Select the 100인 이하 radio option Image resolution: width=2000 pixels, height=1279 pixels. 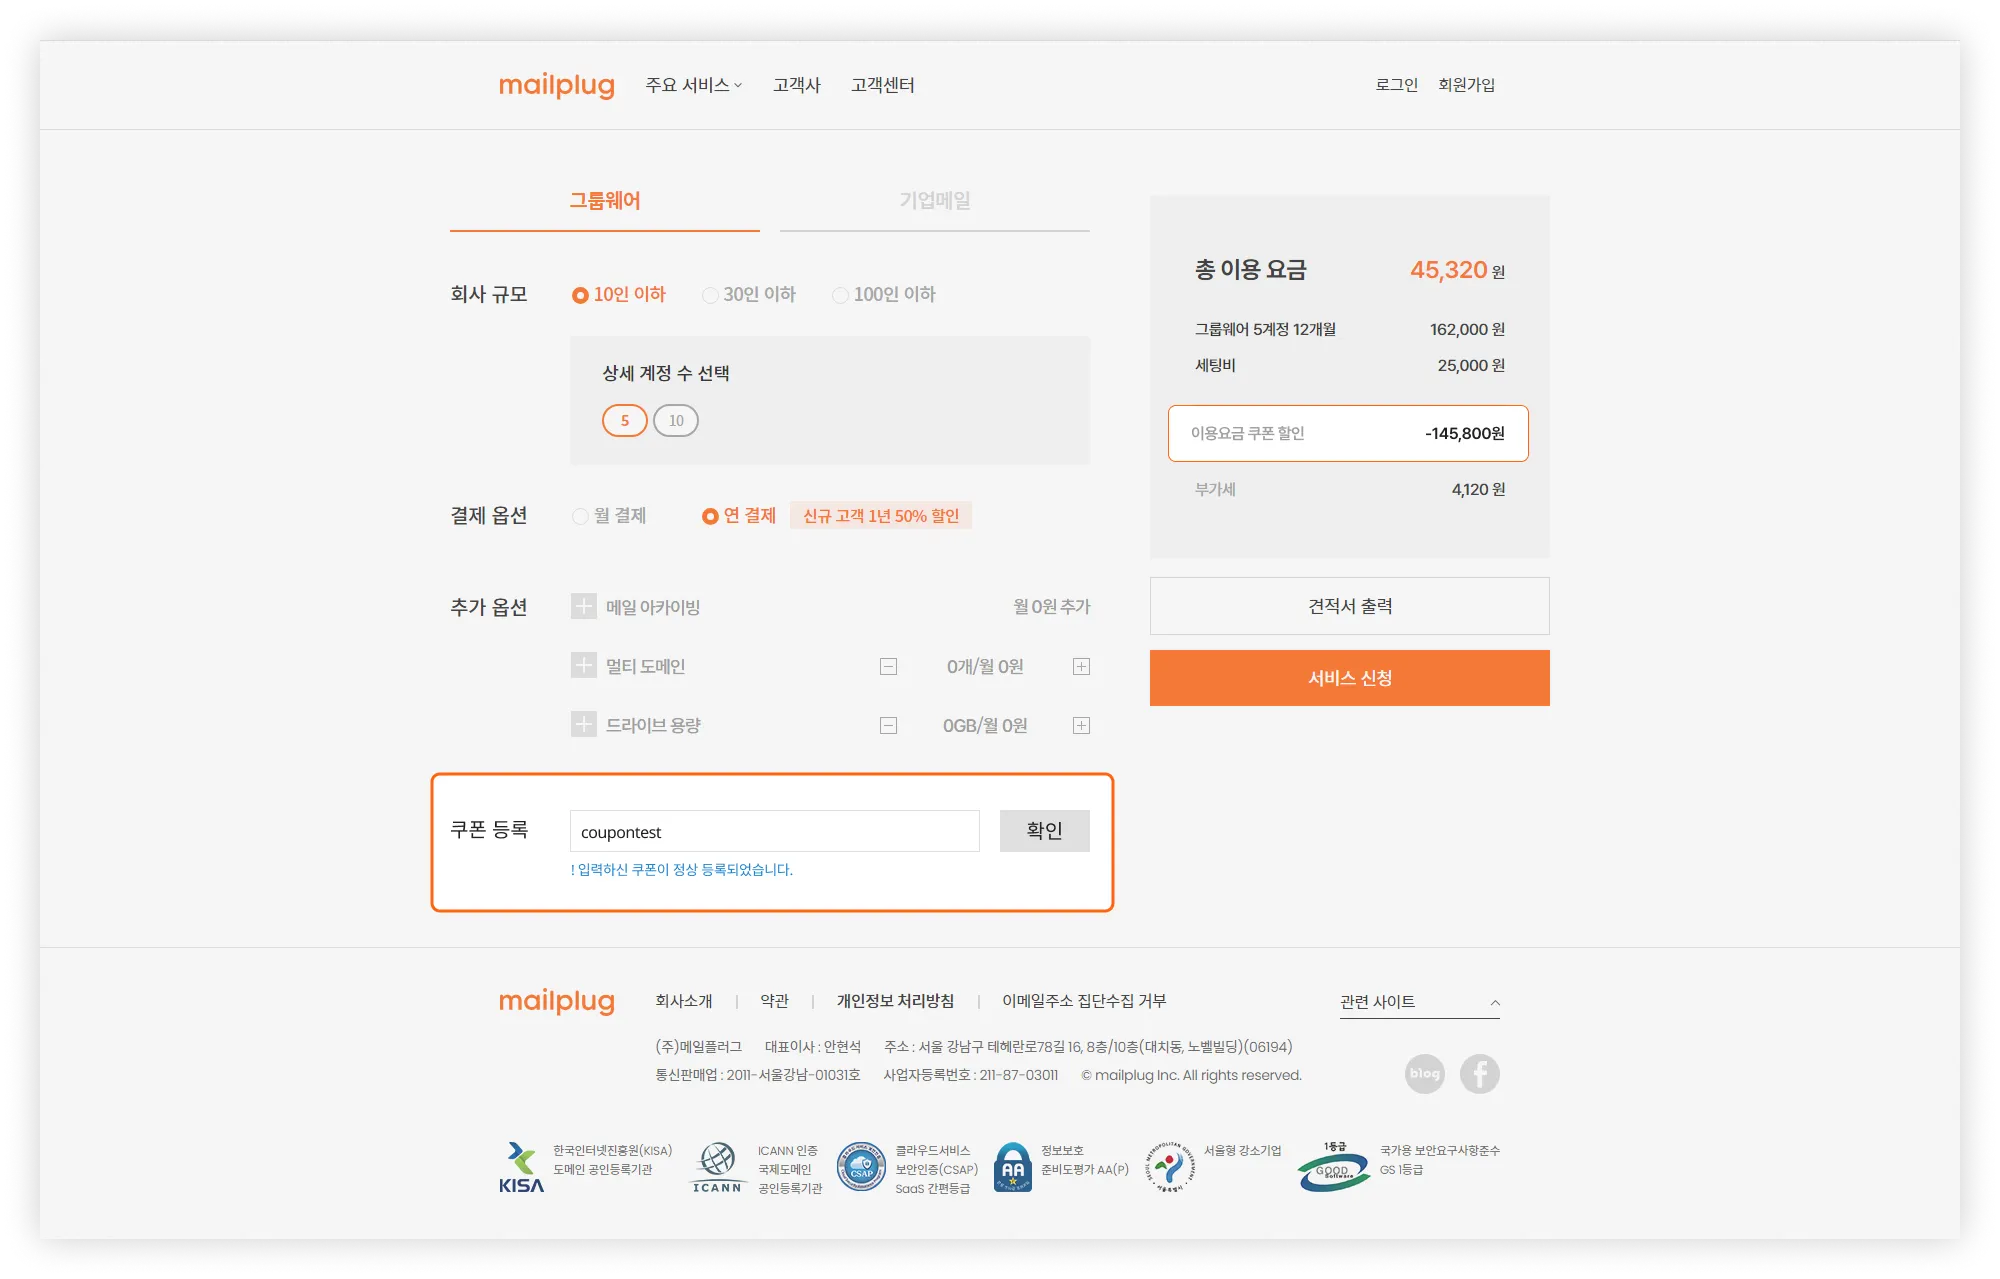click(840, 295)
